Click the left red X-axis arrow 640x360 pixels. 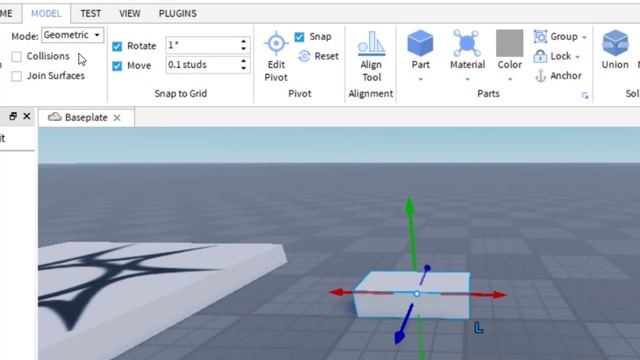pos(337,292)
